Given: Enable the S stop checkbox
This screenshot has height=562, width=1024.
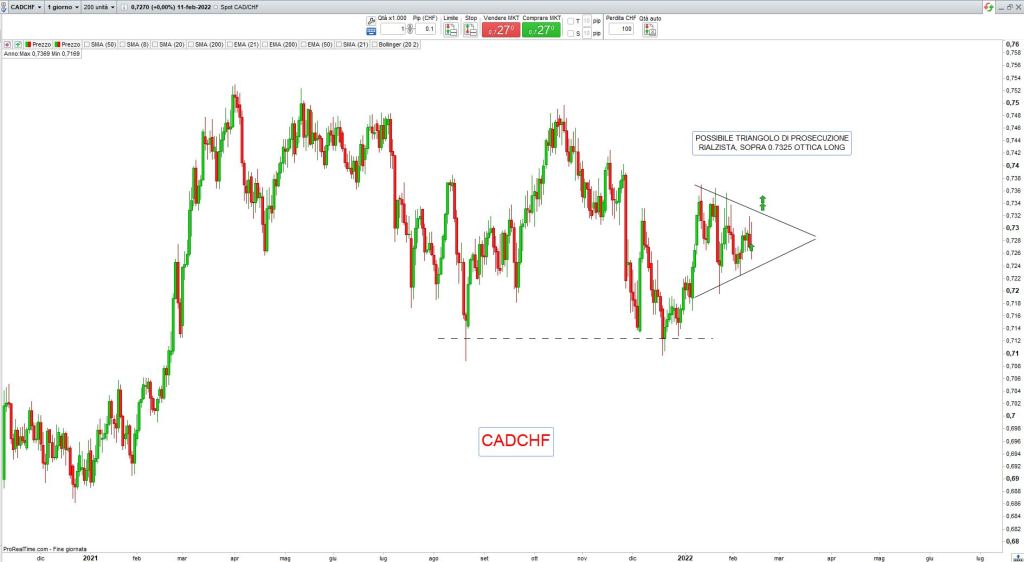Looking at the screenshot, I should (x=570, y=33).
